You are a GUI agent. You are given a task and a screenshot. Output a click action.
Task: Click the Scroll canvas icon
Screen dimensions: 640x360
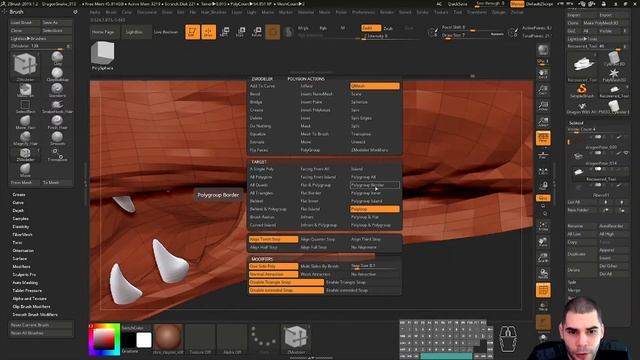point(543,74)
